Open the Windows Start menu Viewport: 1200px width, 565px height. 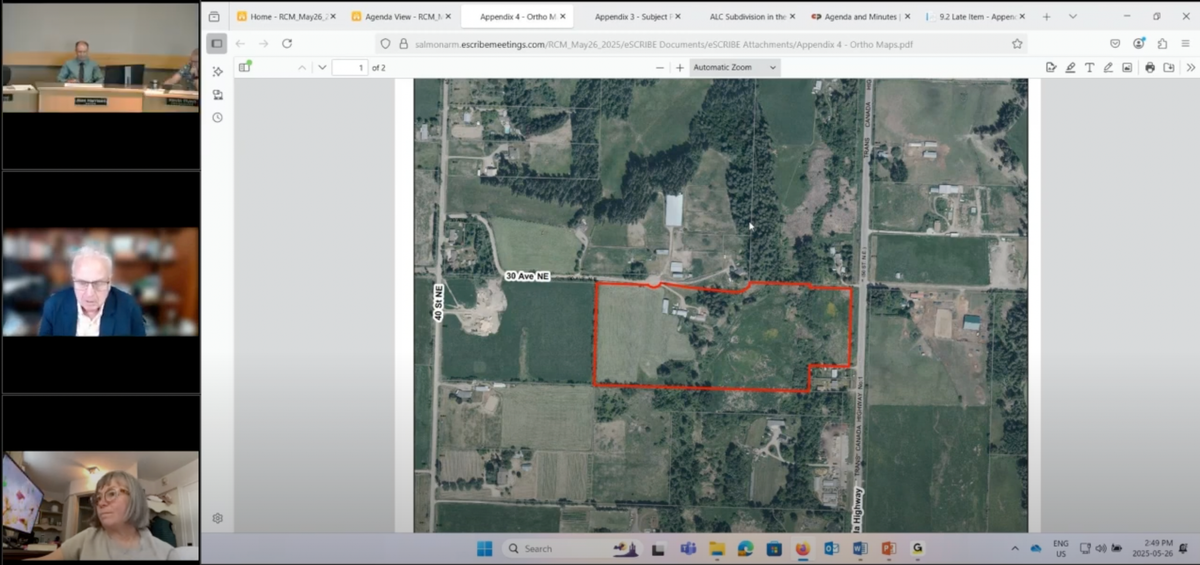pyautogui.click(x=484, y=548)
